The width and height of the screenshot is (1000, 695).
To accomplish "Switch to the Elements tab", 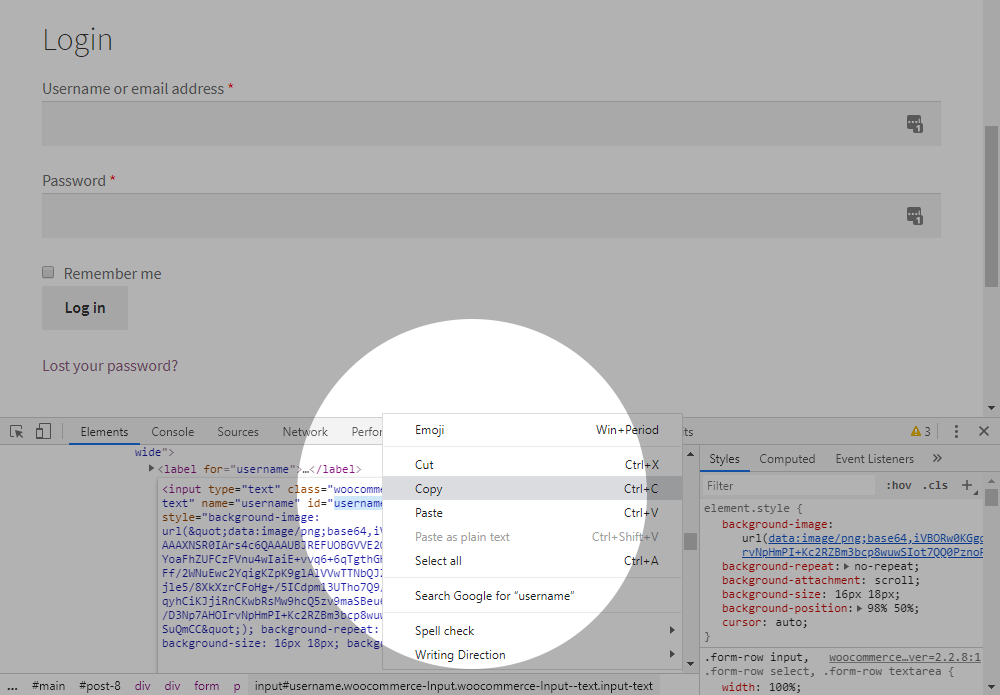I will coord(104,432).
